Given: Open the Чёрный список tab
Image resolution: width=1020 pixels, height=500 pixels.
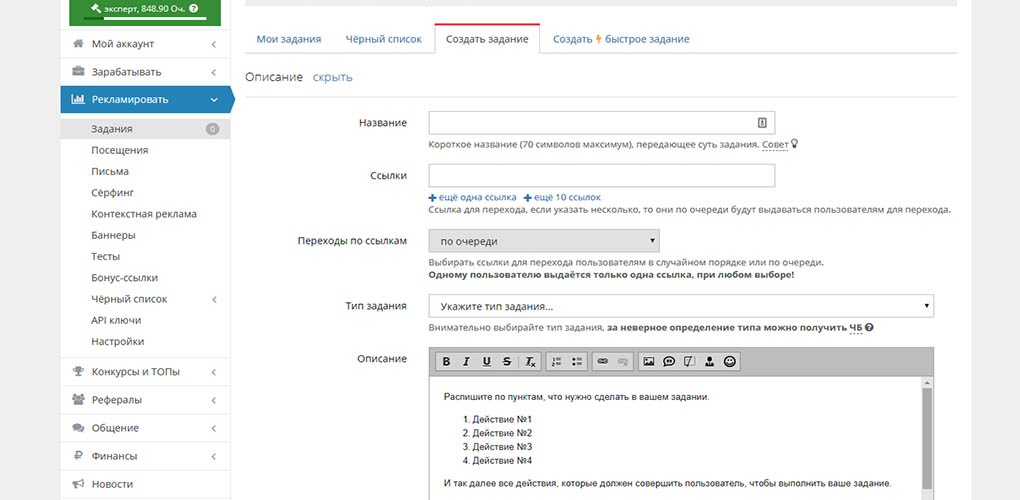Looking at the screenshot, I should click(x=383, y=39).
